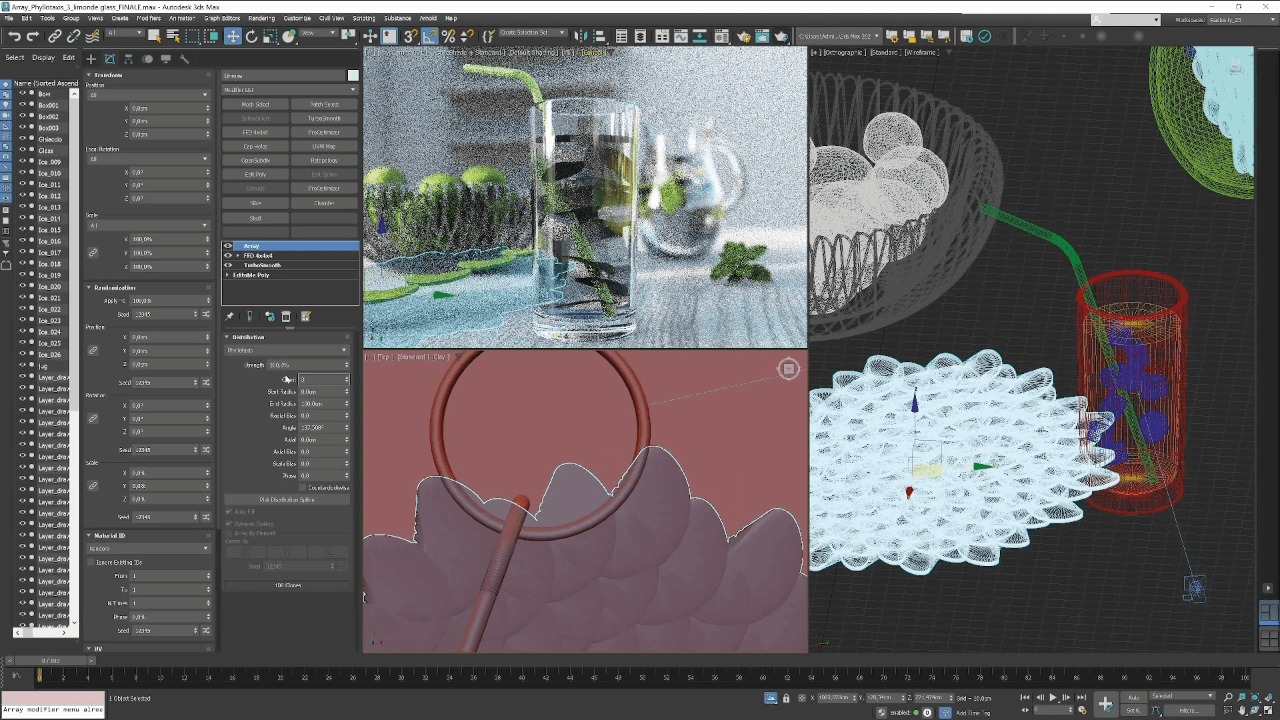Toggle the Angle Snap icon
1280x720 pixels.
pyautogui.click(x=429, y=36)
